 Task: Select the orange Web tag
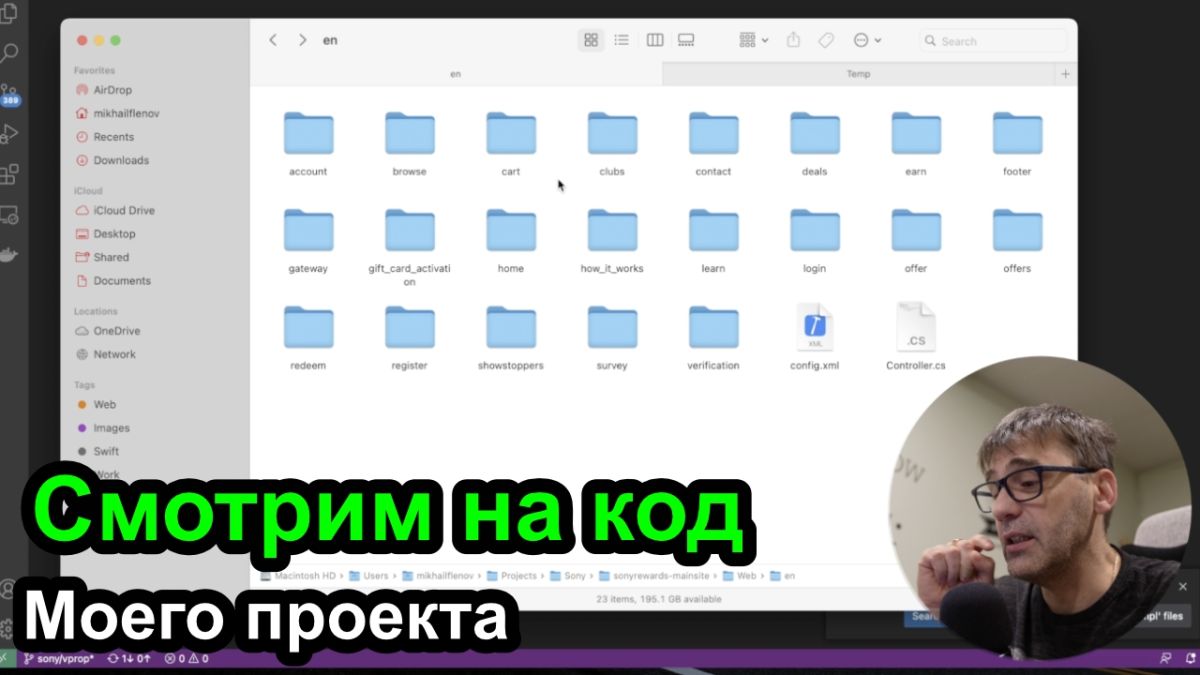(x=97, y=404)
